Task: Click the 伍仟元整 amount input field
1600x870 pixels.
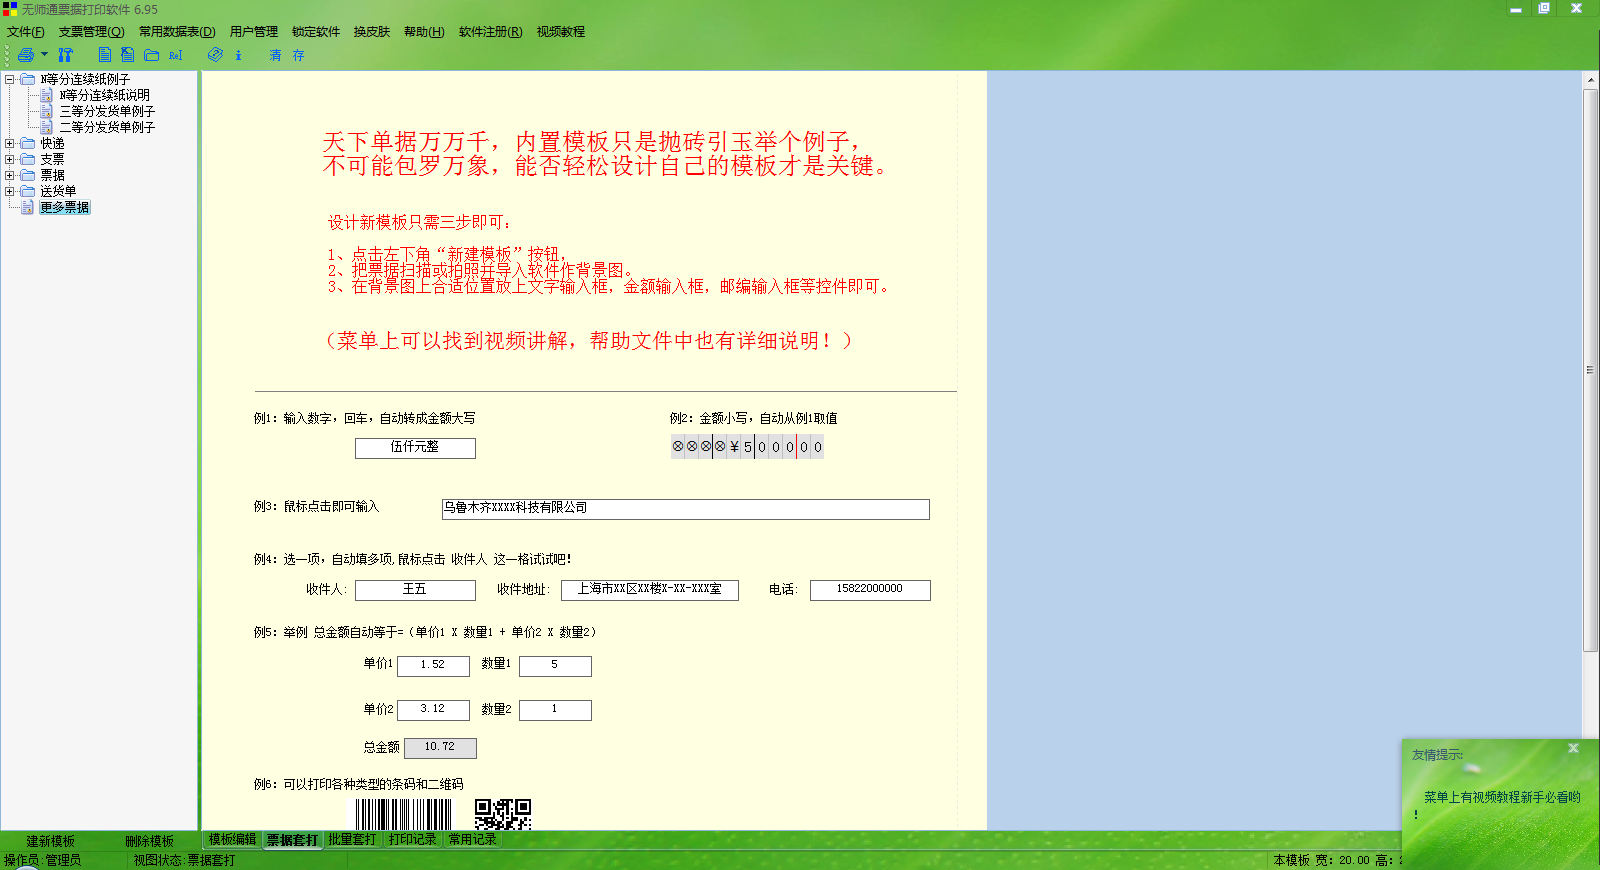Action: (415, 448)
